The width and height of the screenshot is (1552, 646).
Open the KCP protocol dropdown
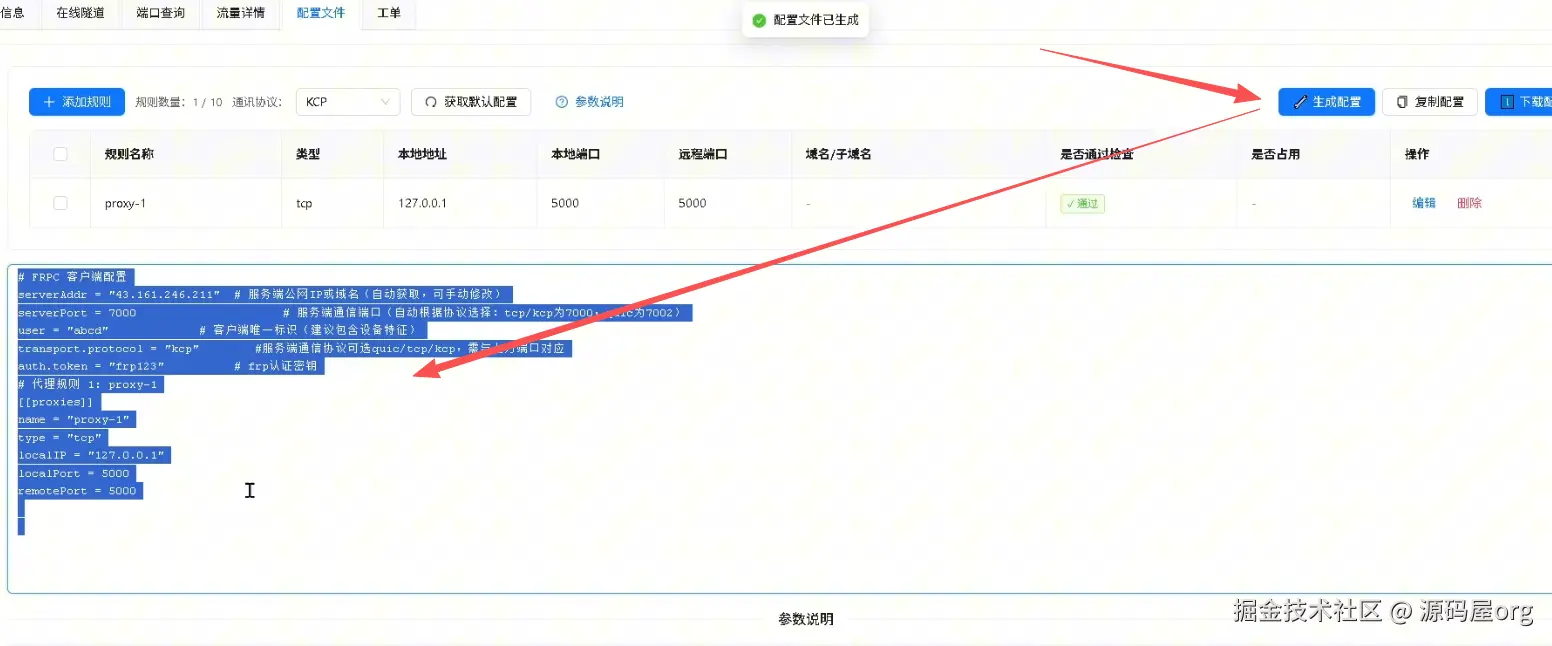(348, 102)
